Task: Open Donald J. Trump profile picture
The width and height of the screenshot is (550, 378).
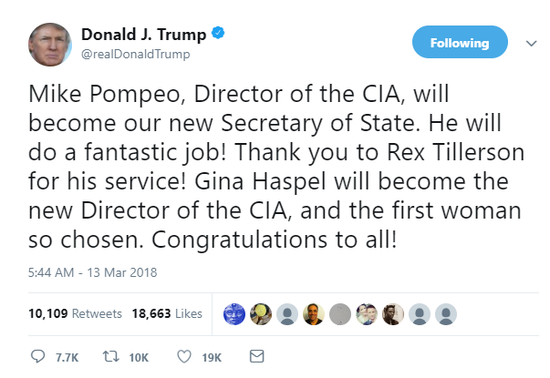Action: 50,45
